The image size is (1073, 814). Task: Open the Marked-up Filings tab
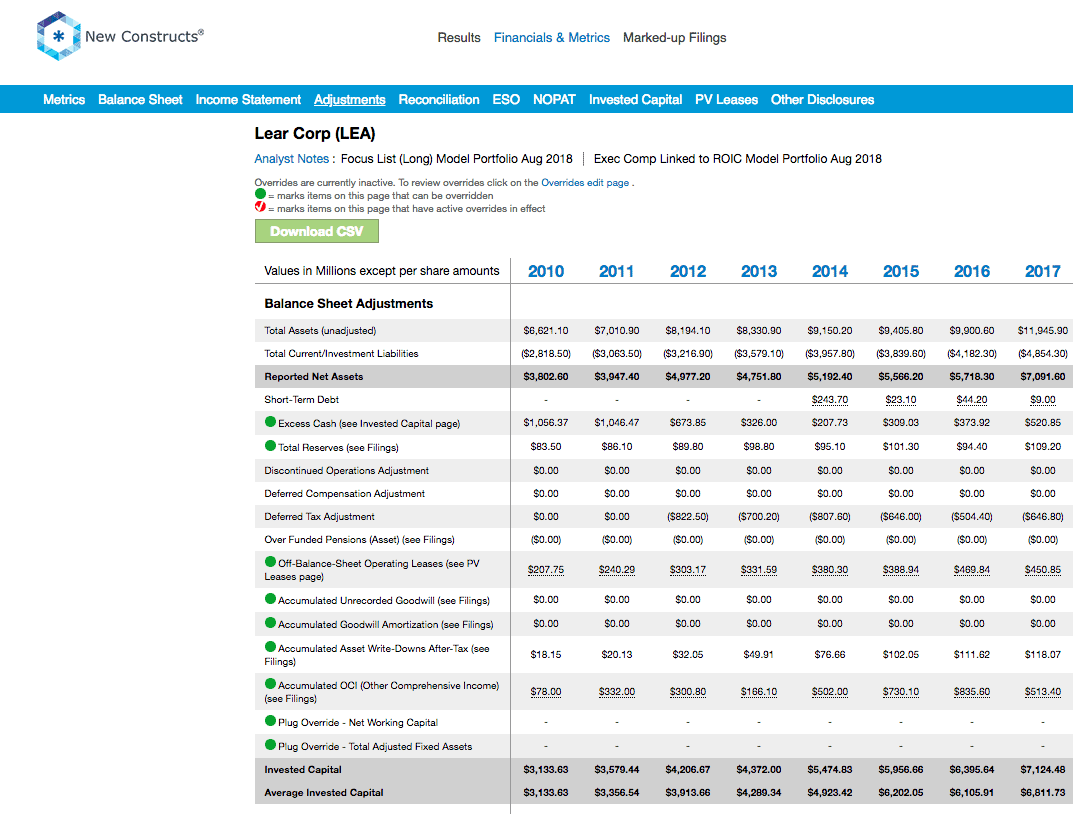[x=675, y=38]
